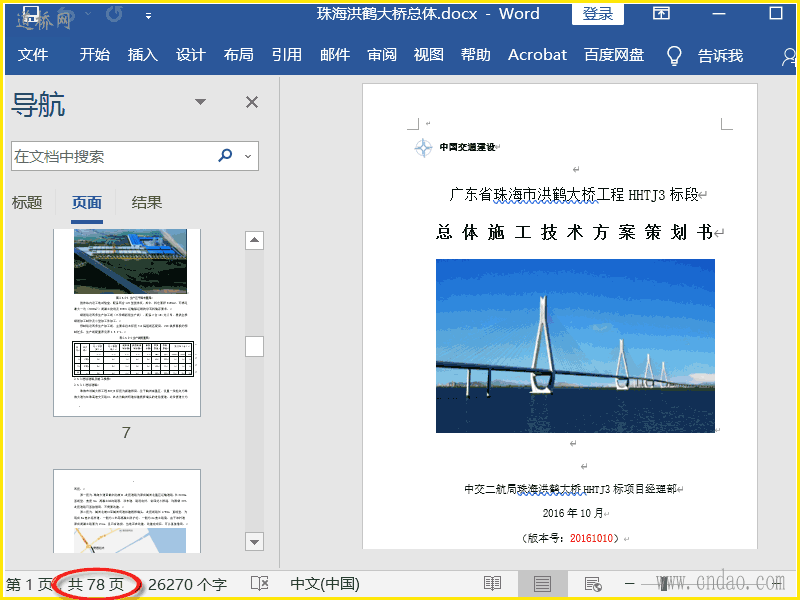Screen dimensions: 800x600
Task: Switch to the 结果 tab in navigation
Action: (x=147, y=202)
